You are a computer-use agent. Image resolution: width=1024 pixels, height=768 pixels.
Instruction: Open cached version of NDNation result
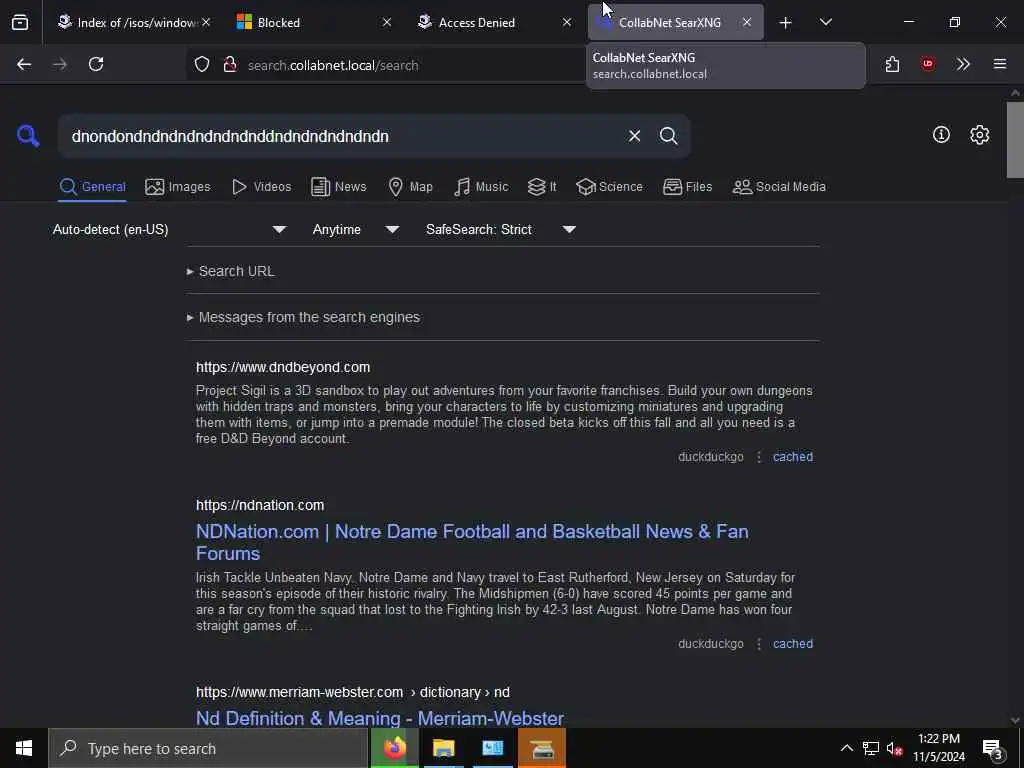coord(793,643)
